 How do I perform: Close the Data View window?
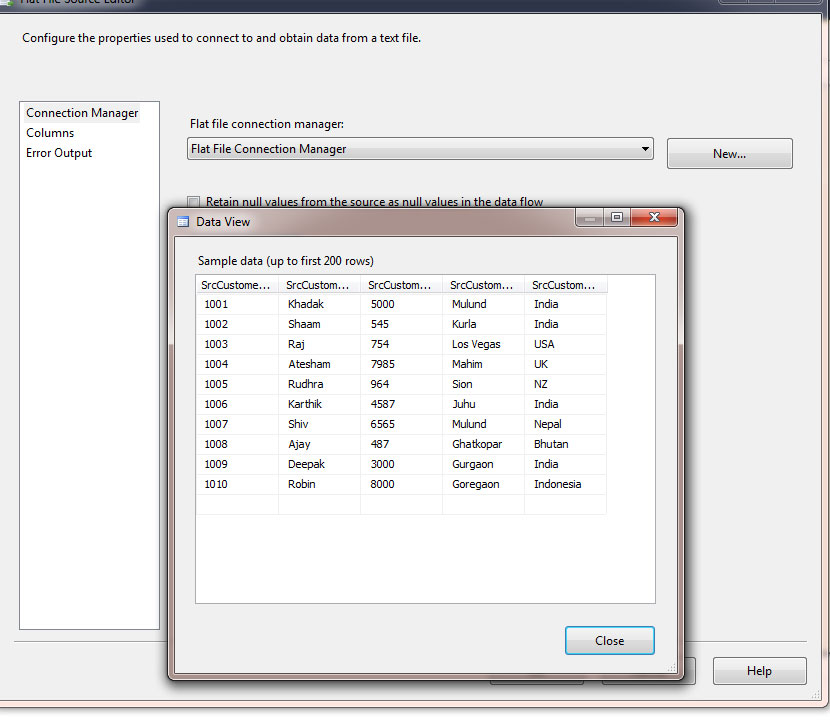(x=653, y=217)
